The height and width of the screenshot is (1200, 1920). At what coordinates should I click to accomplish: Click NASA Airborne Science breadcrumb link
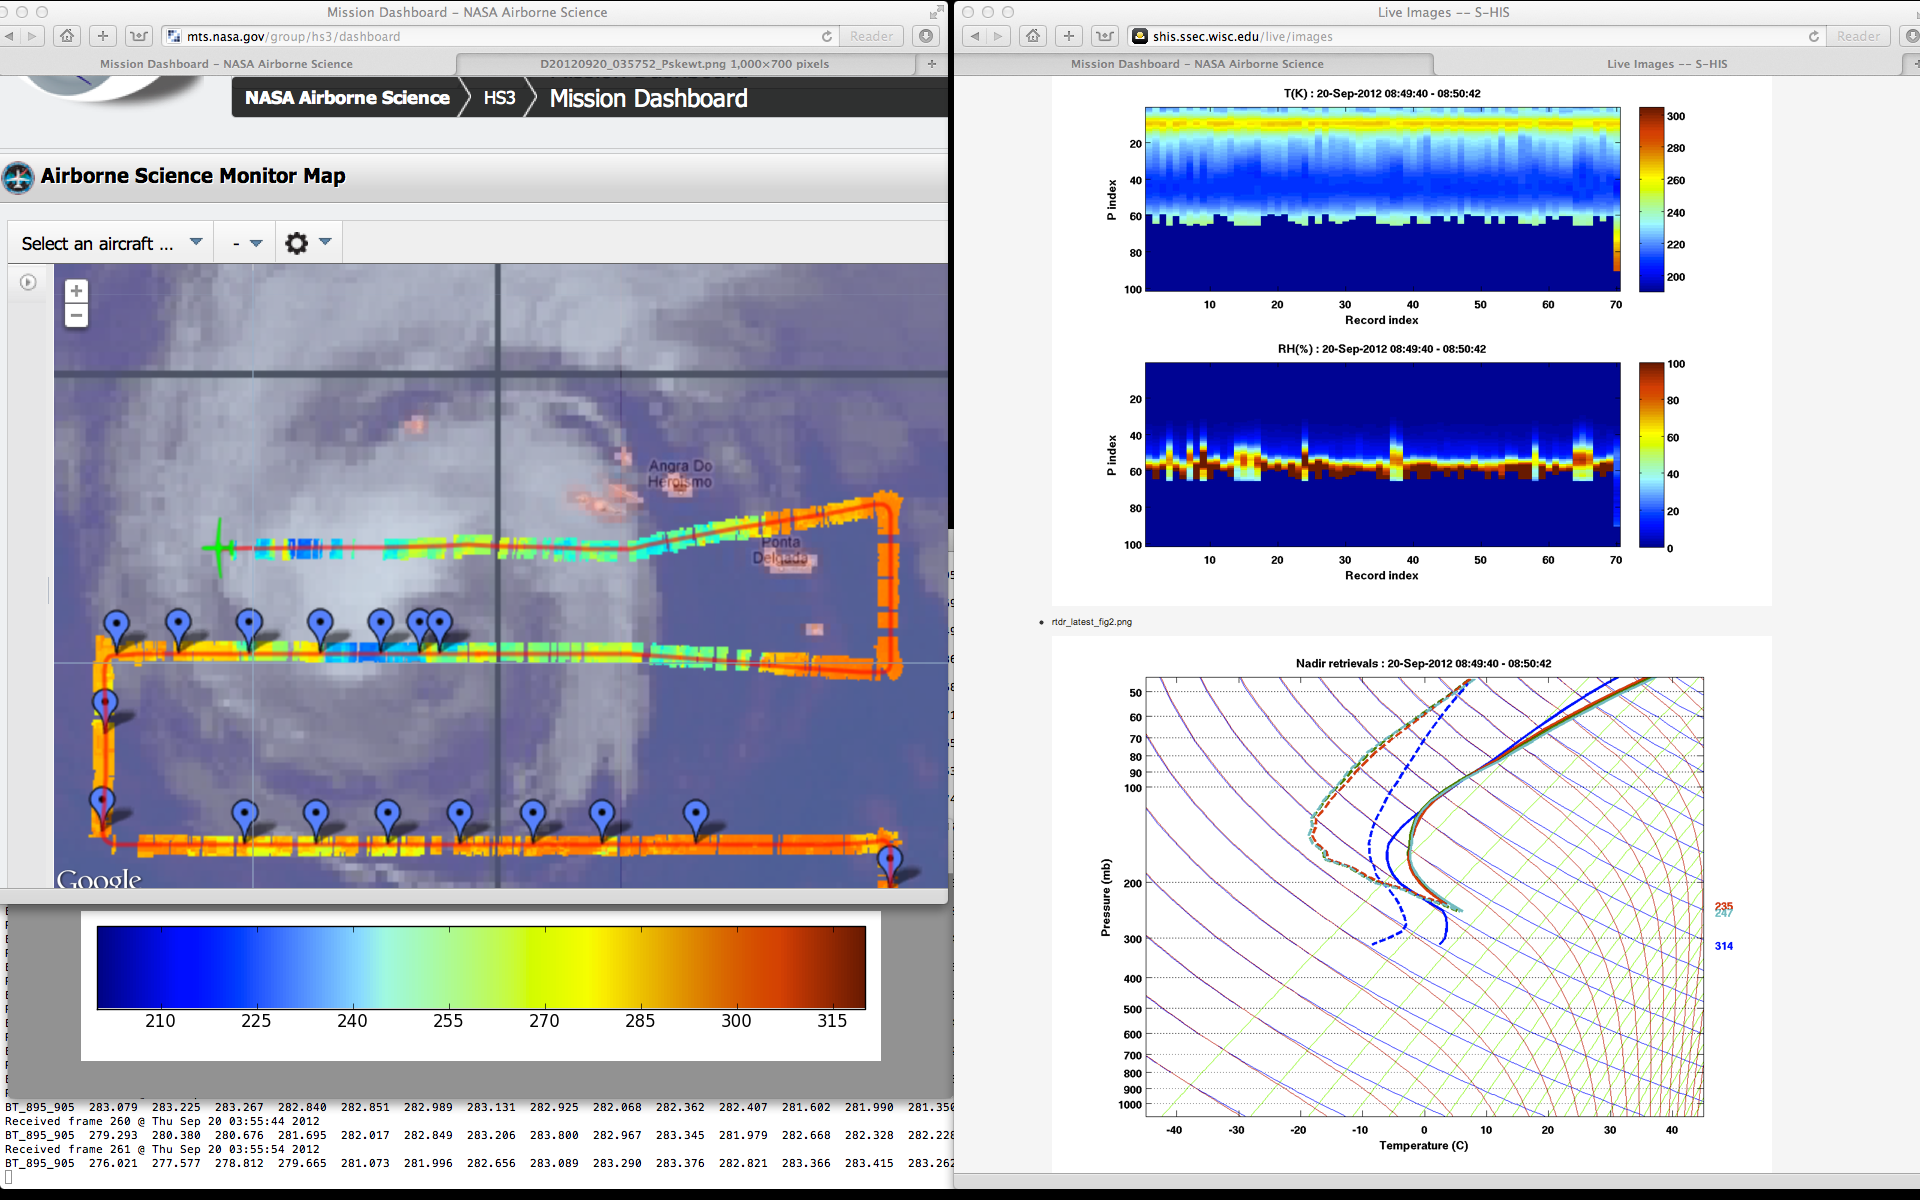click(x=347, y=98)
